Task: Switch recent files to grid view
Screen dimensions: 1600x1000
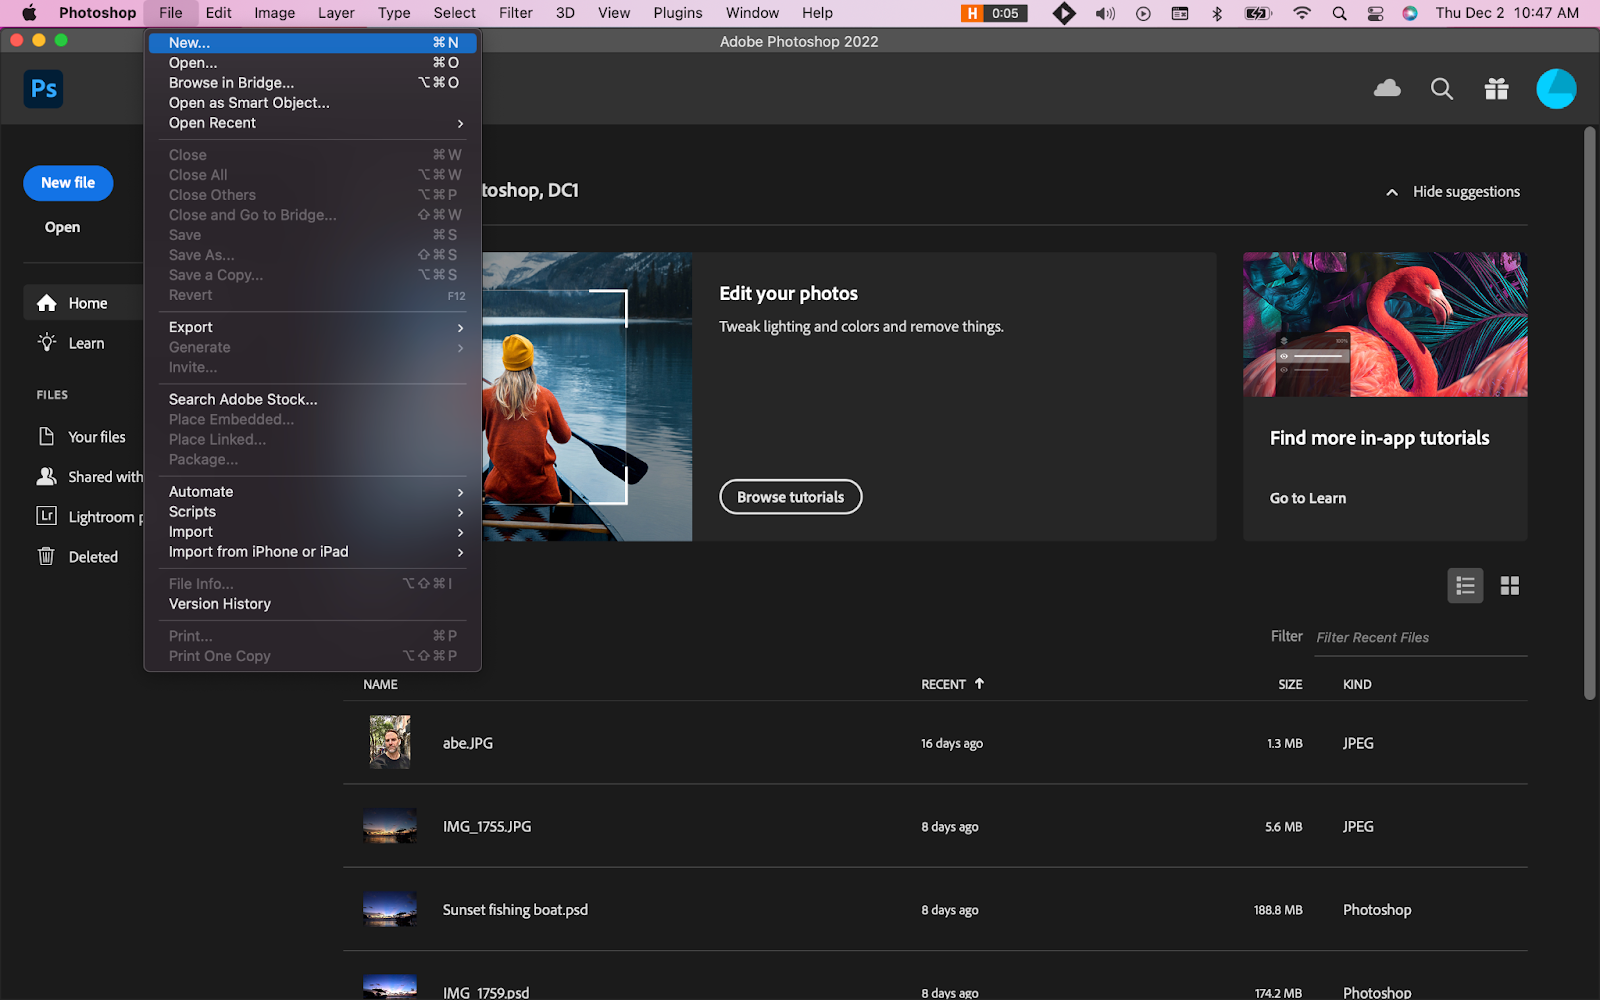Action: [1510, 586]
